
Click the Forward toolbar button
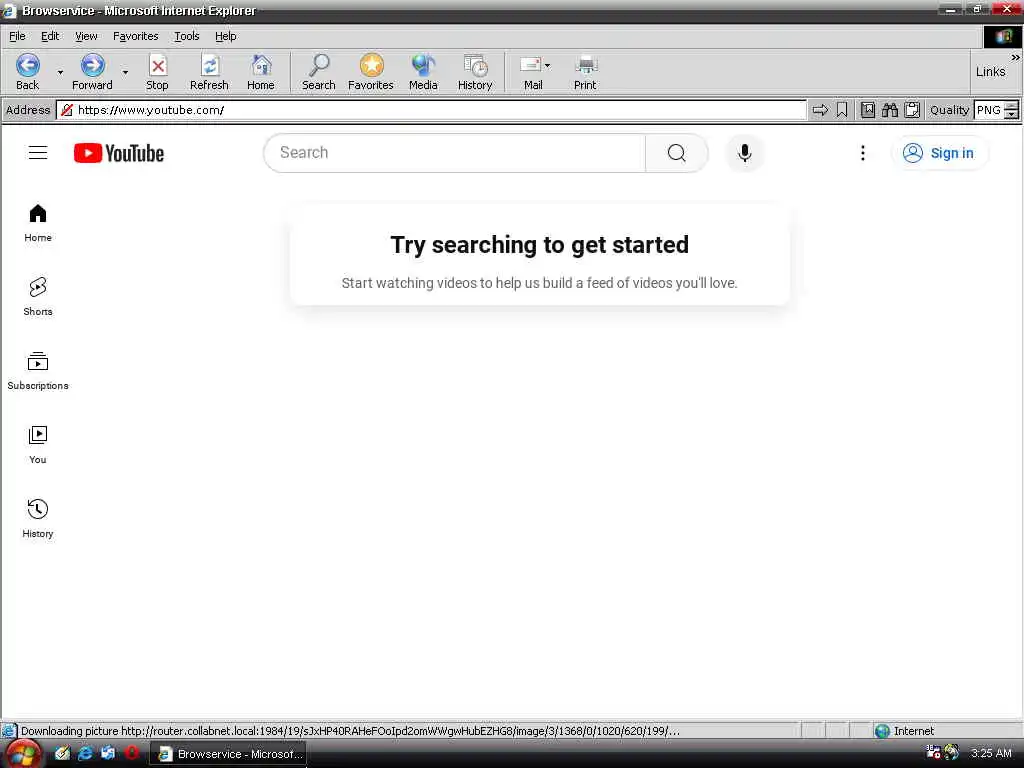point(92,72)
